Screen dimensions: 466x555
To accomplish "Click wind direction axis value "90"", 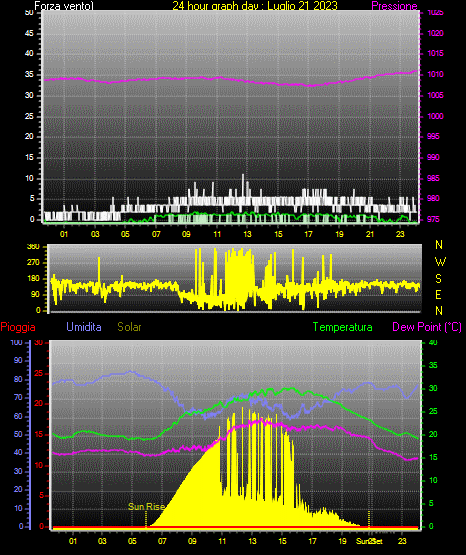I will click(35, 294).
